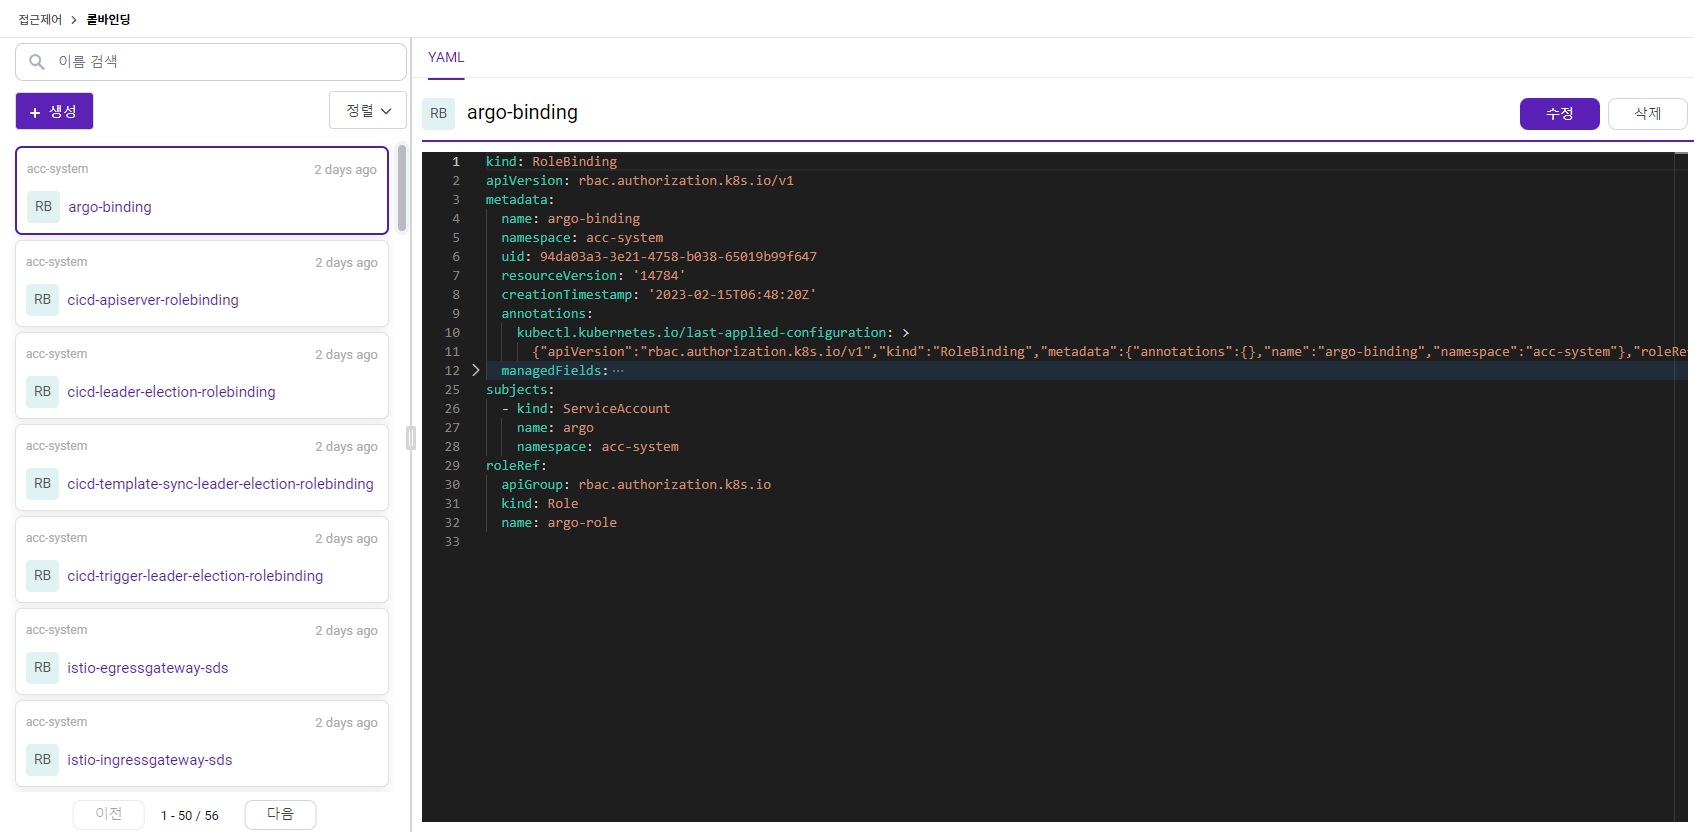Click the panel splitter handle
1694x832 pixels.
coord(410,438)
